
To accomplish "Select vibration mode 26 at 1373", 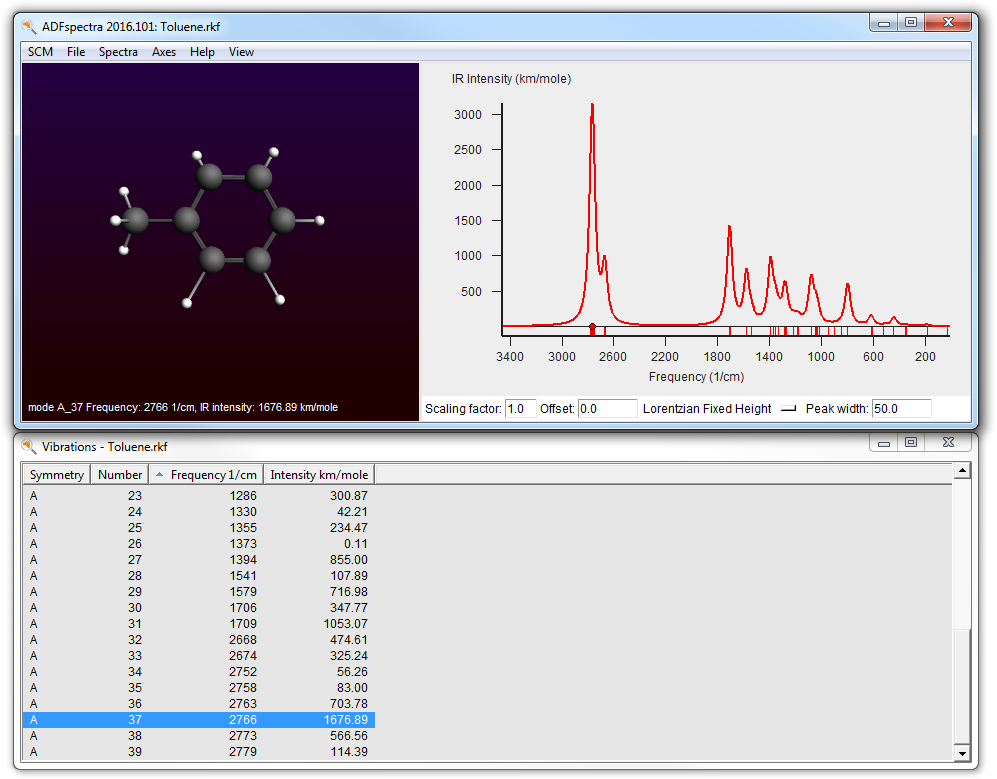I will point(198,544).
